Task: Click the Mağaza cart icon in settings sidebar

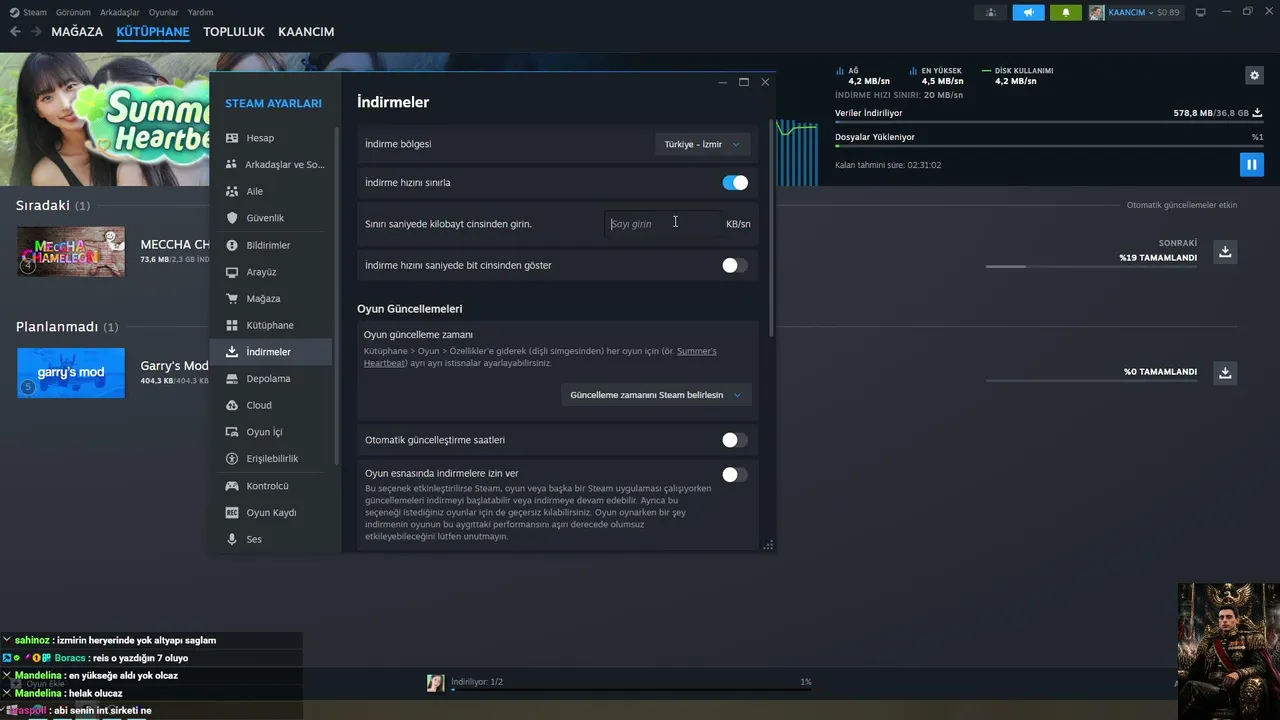Action: pos(232,299)
